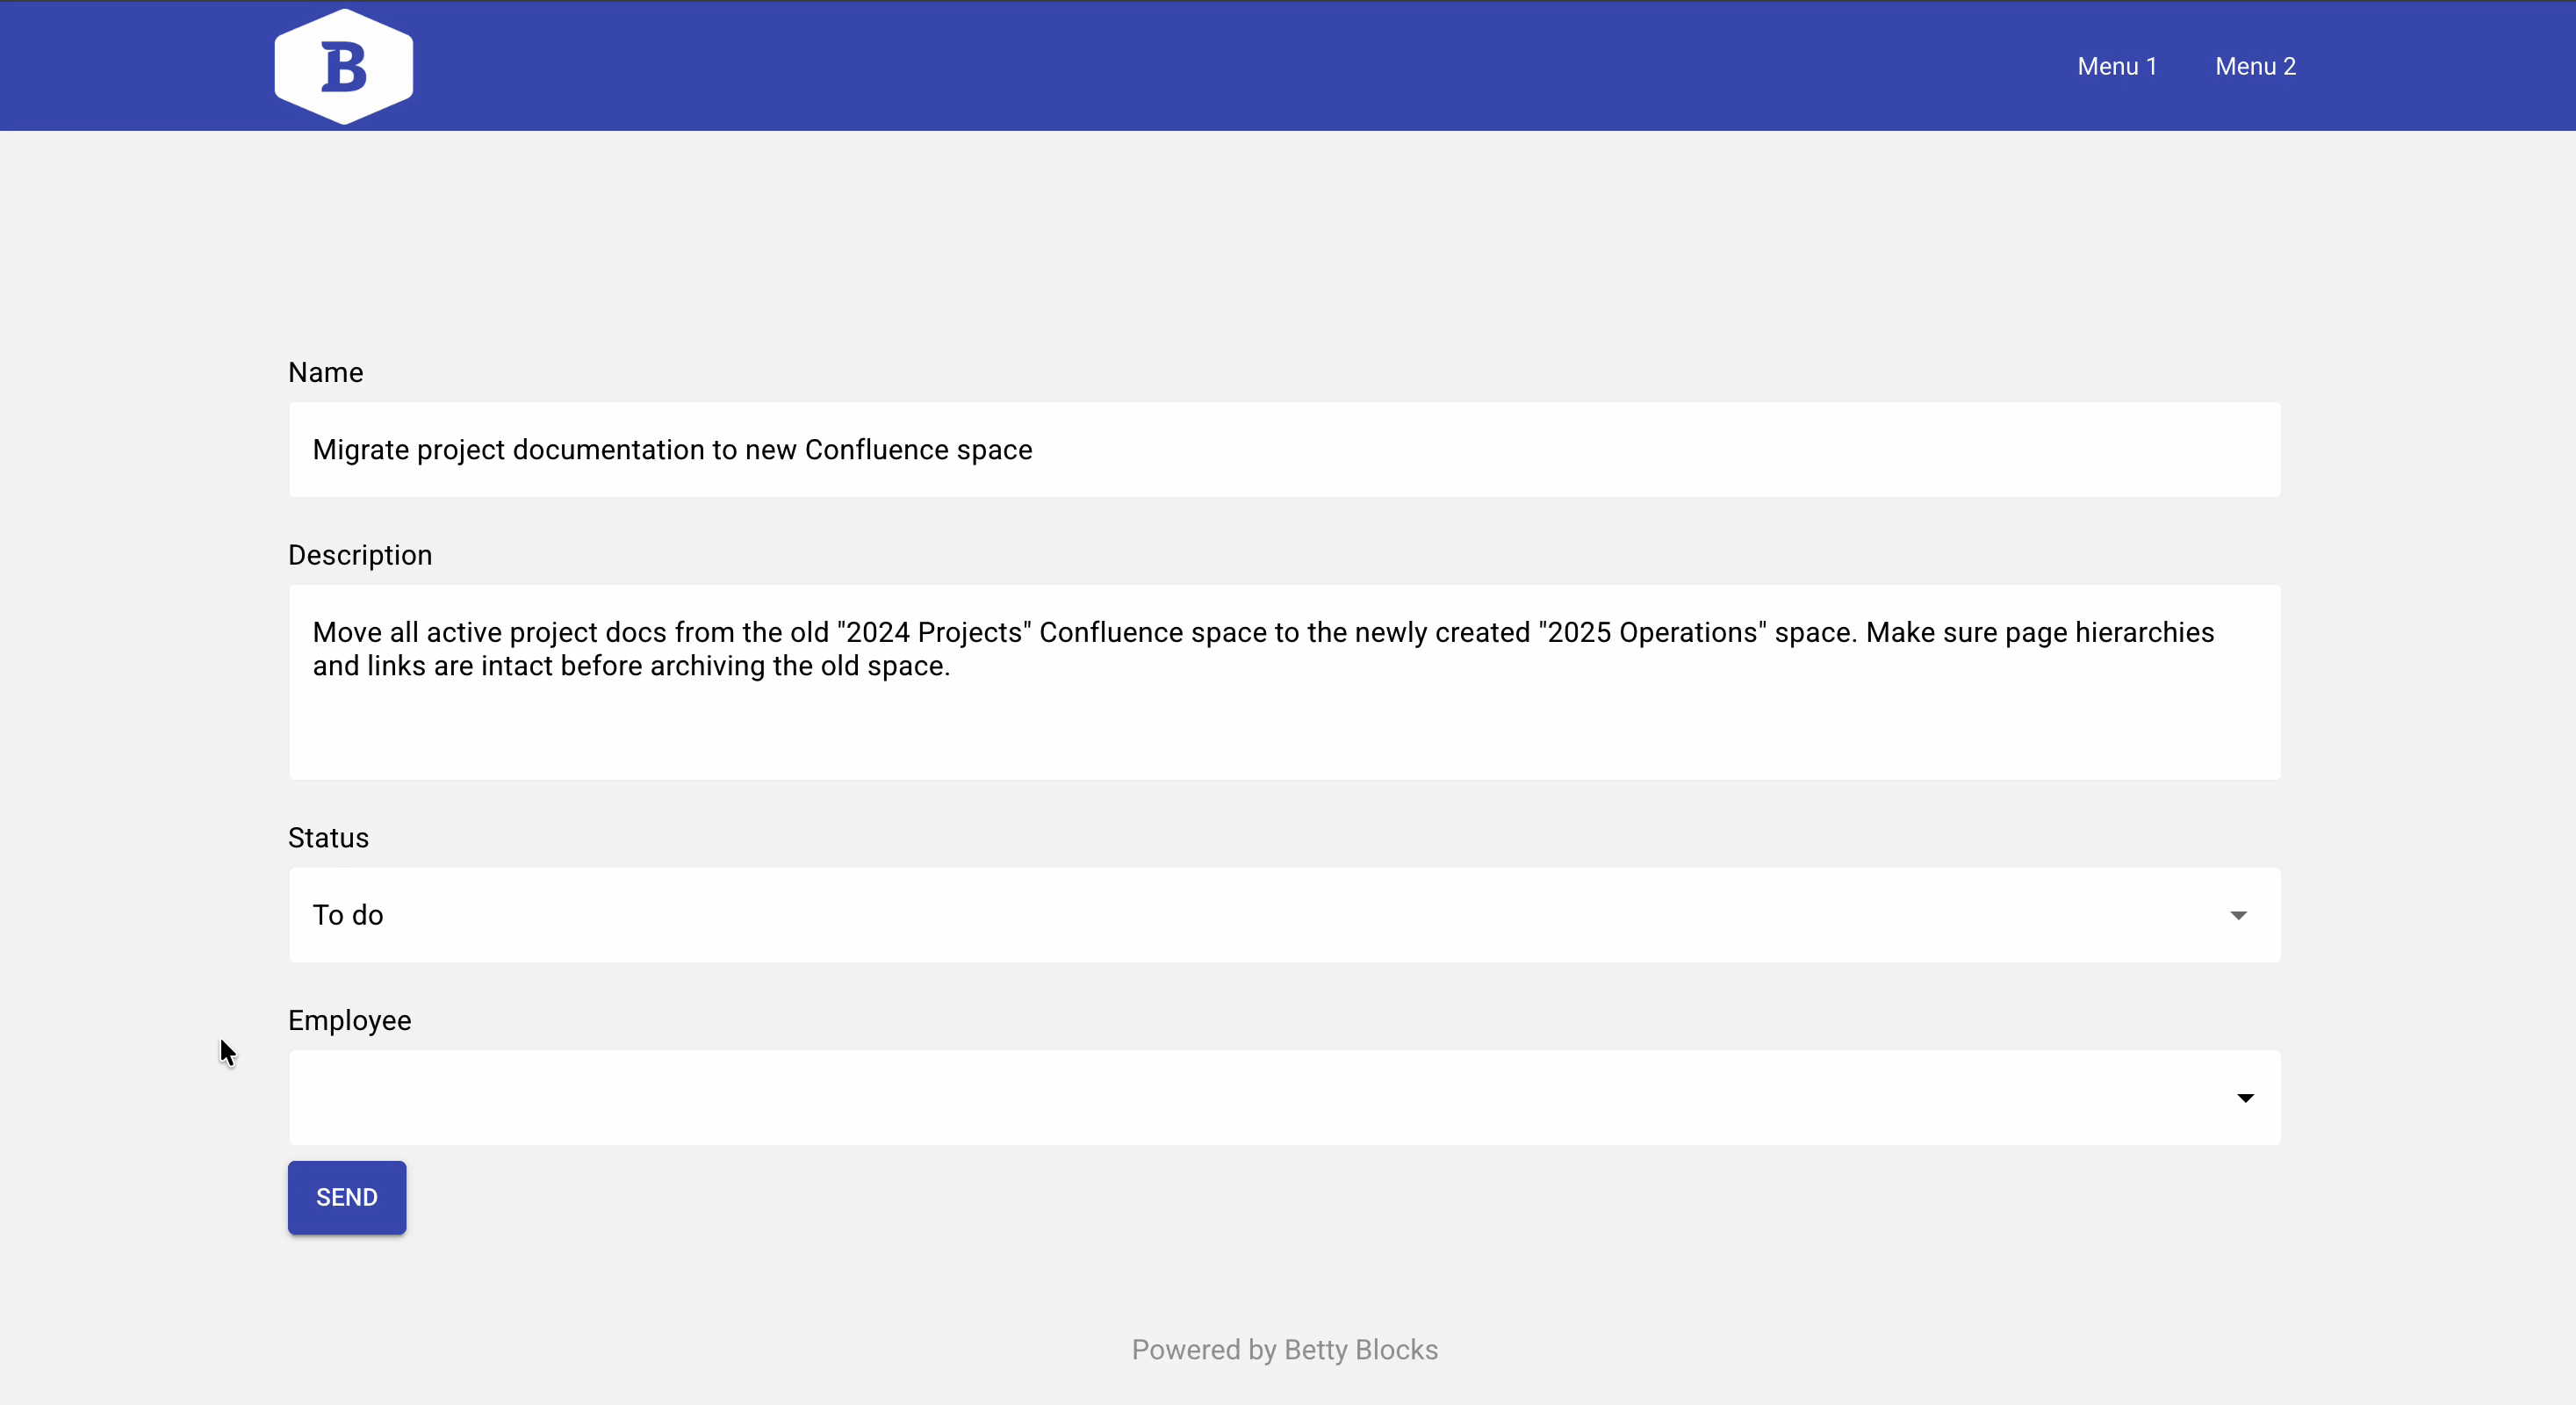Click the Employee field label
This screenshot has width=2576, height=1405.
click(x=349, y=1020)
